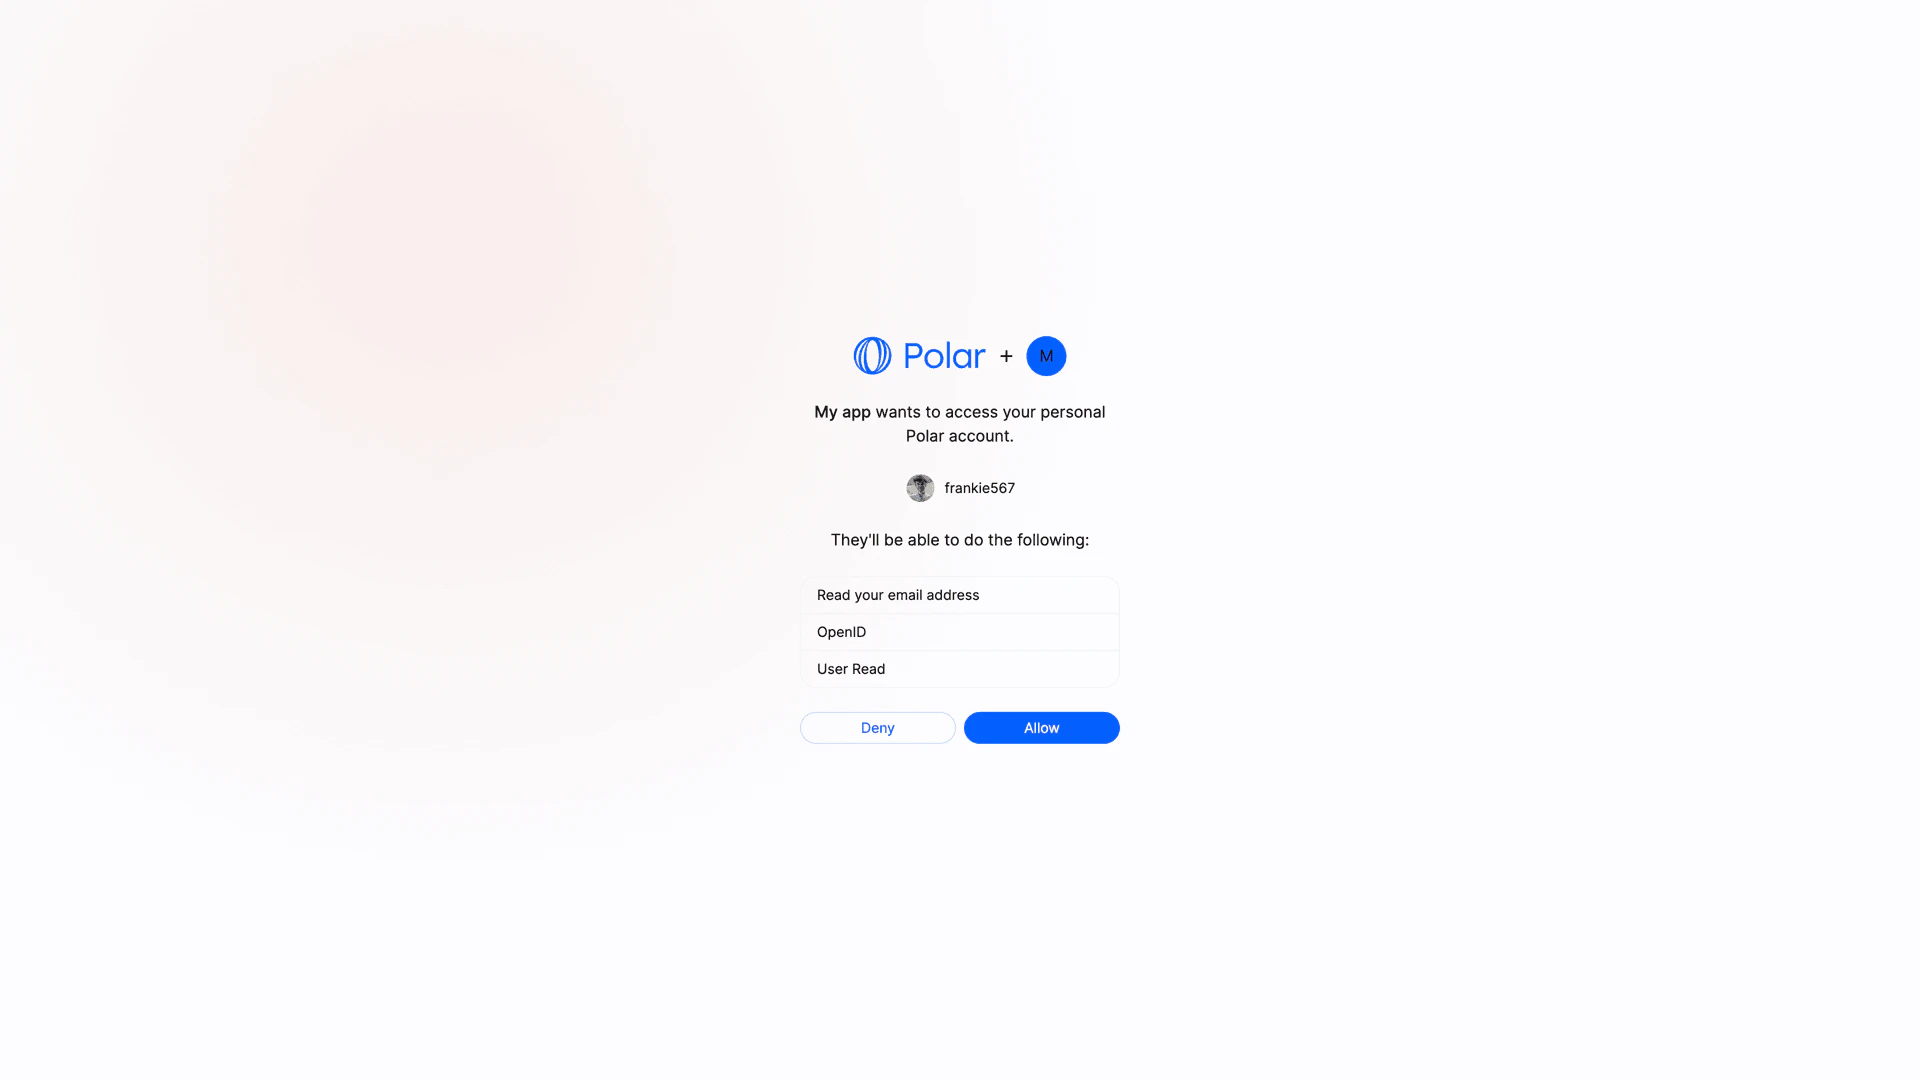Click the 'Polar account.' text line
Viewport: 1920px width, 1080px height.
960,436
